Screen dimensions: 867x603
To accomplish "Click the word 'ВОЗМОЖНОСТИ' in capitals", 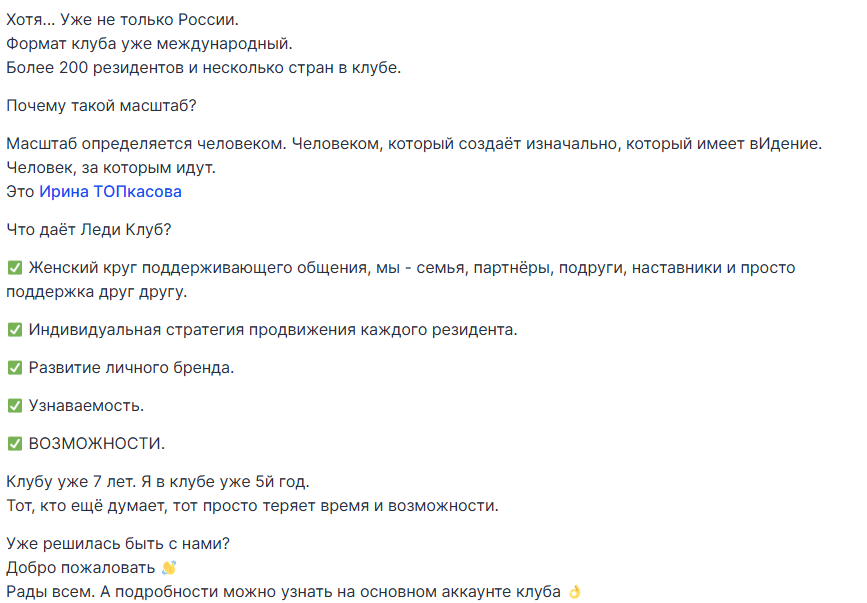I will coord(96,443).
